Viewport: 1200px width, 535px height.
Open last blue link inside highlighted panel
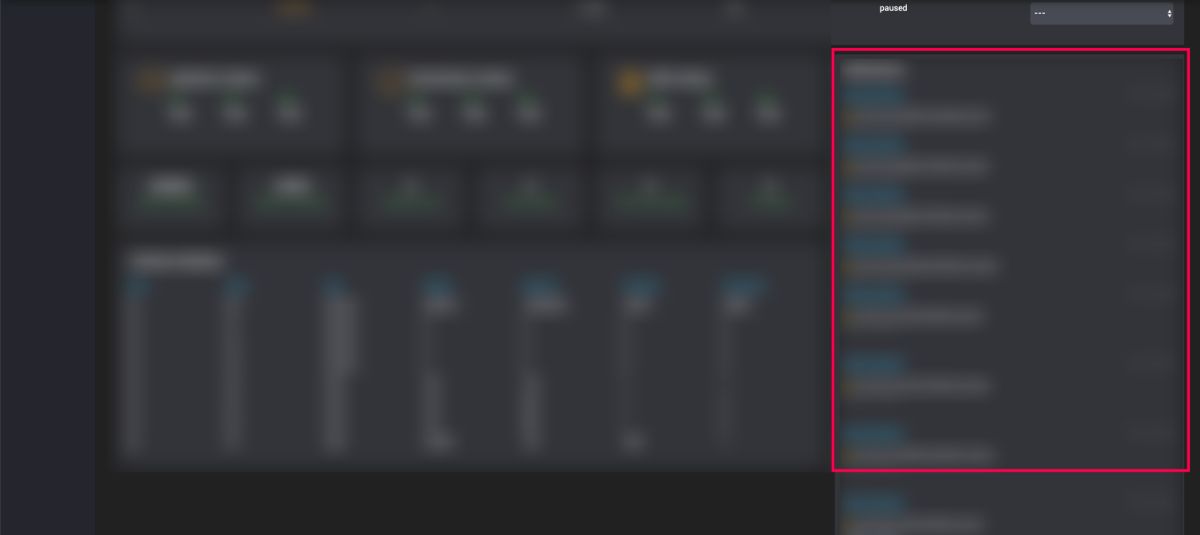coord(873,433)
